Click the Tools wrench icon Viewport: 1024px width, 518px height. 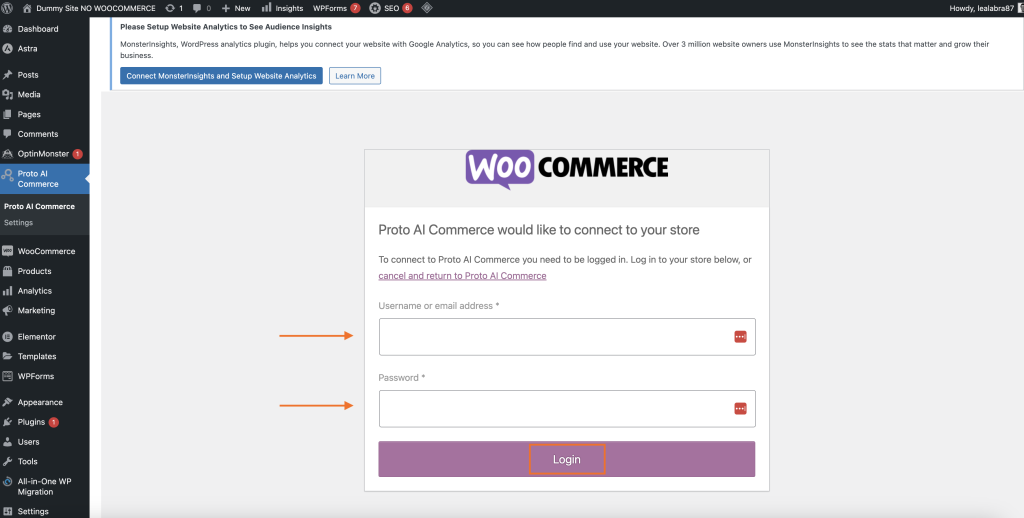coord(7,461)
